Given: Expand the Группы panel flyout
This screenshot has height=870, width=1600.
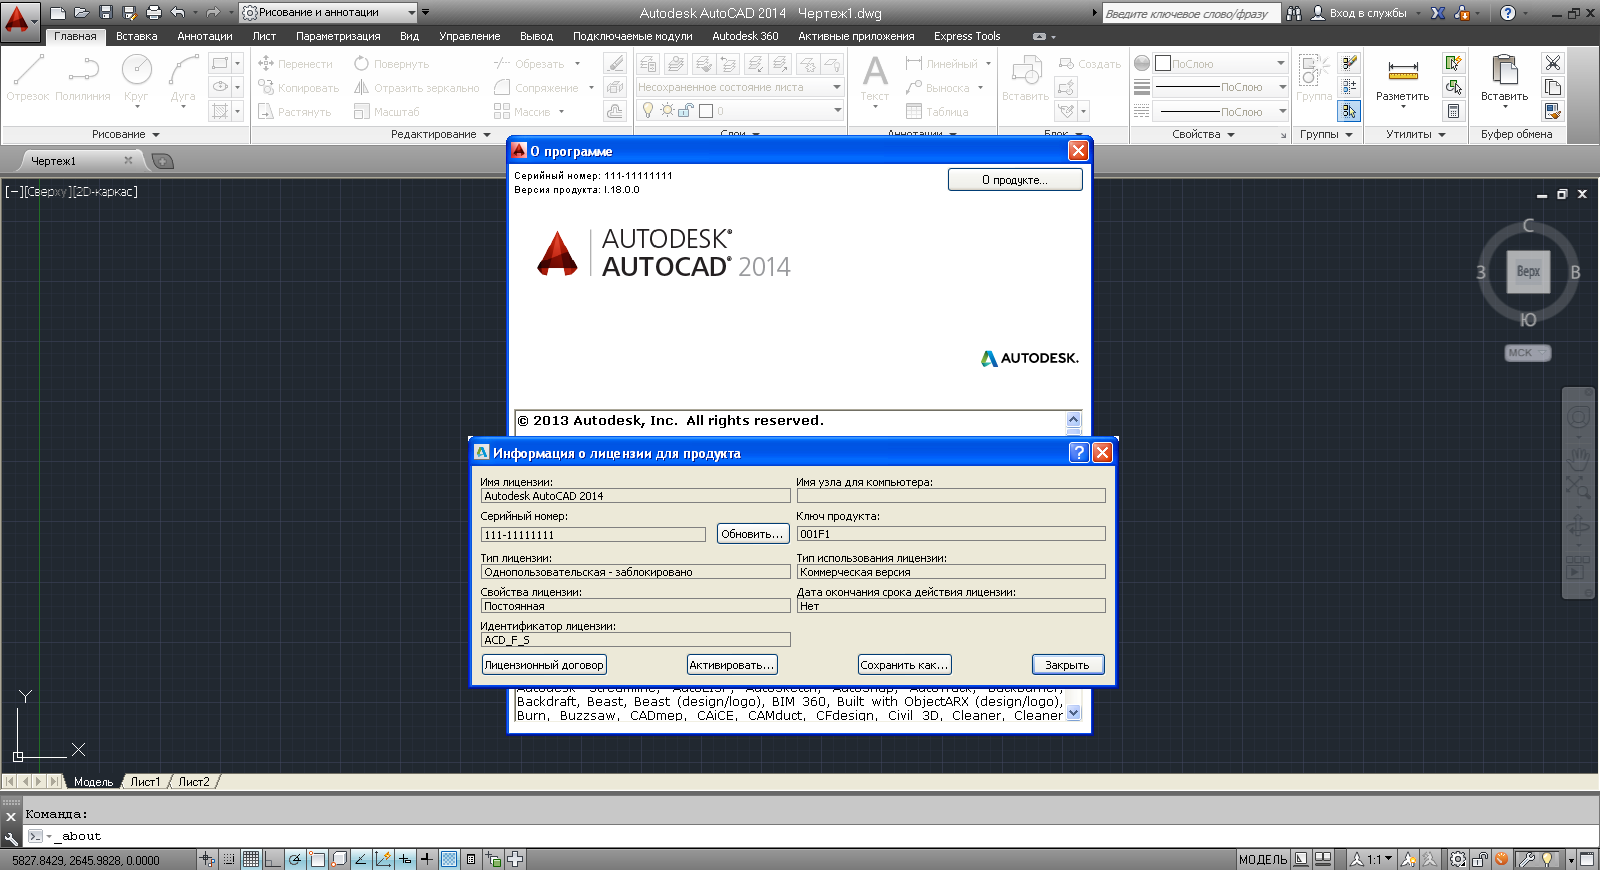Looking at the screenshot, I should (x=1326, y=134).
